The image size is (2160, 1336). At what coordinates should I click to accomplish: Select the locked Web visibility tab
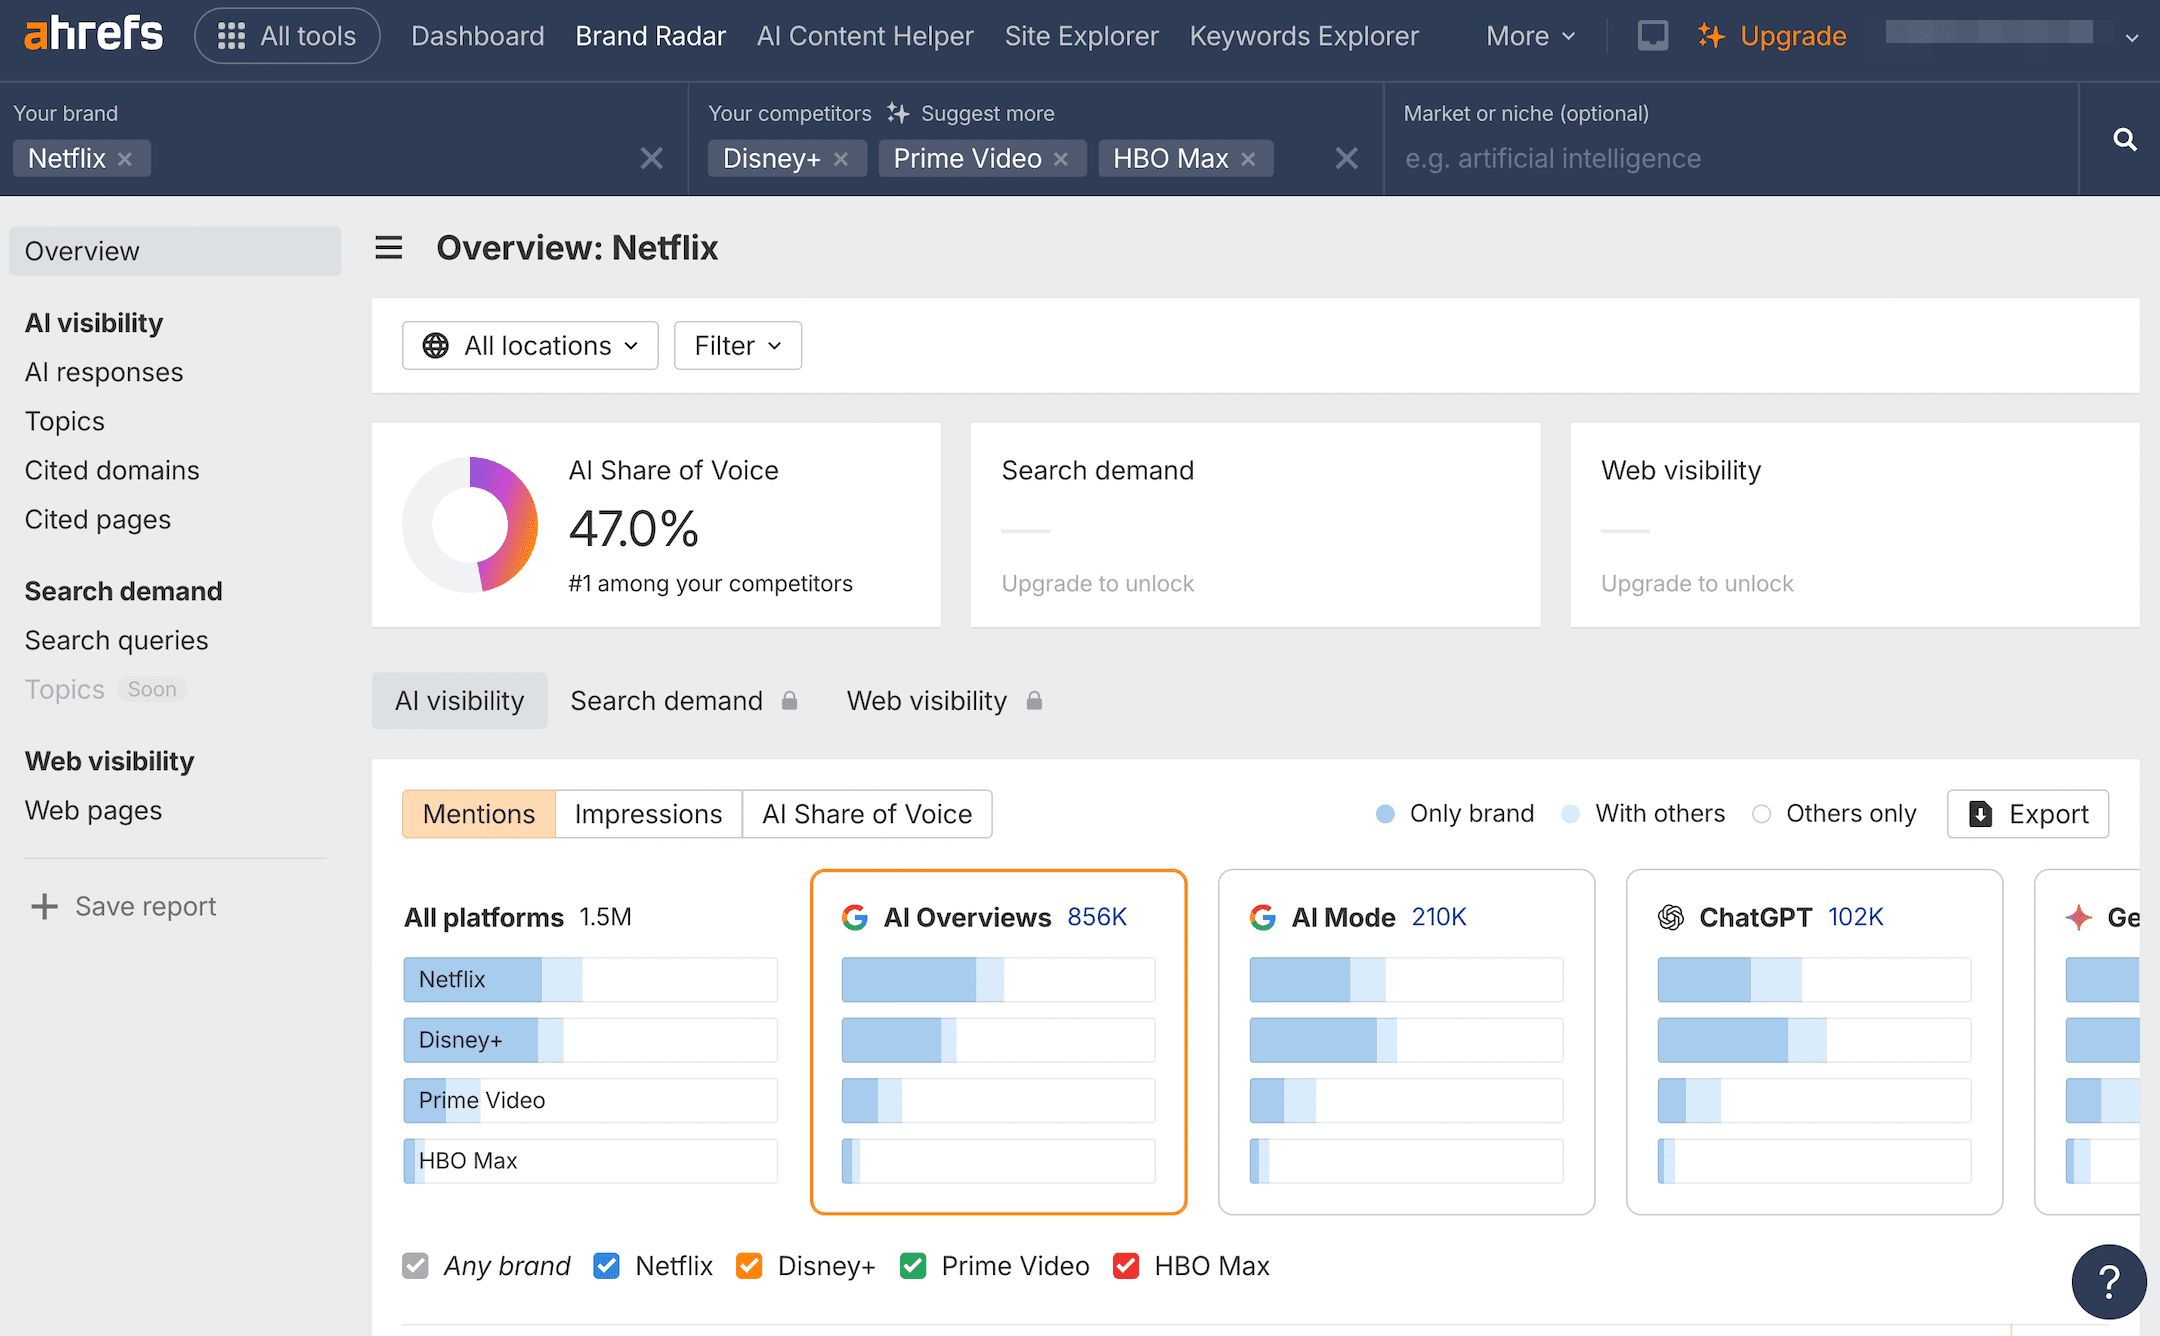[945, 701]
